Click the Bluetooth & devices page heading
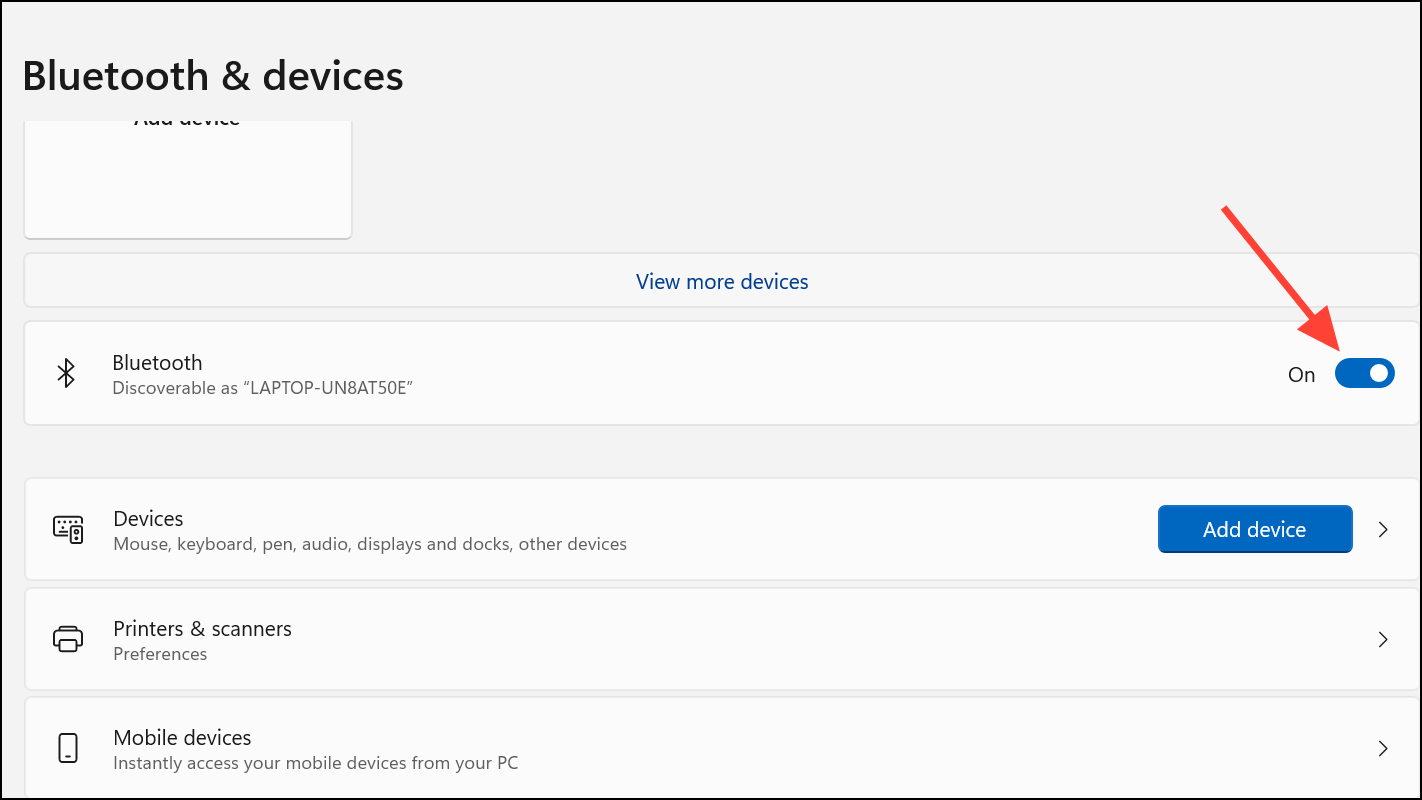Image resolution: width=1422 pixels, height=800 pixels. click(x=213, y=76)
